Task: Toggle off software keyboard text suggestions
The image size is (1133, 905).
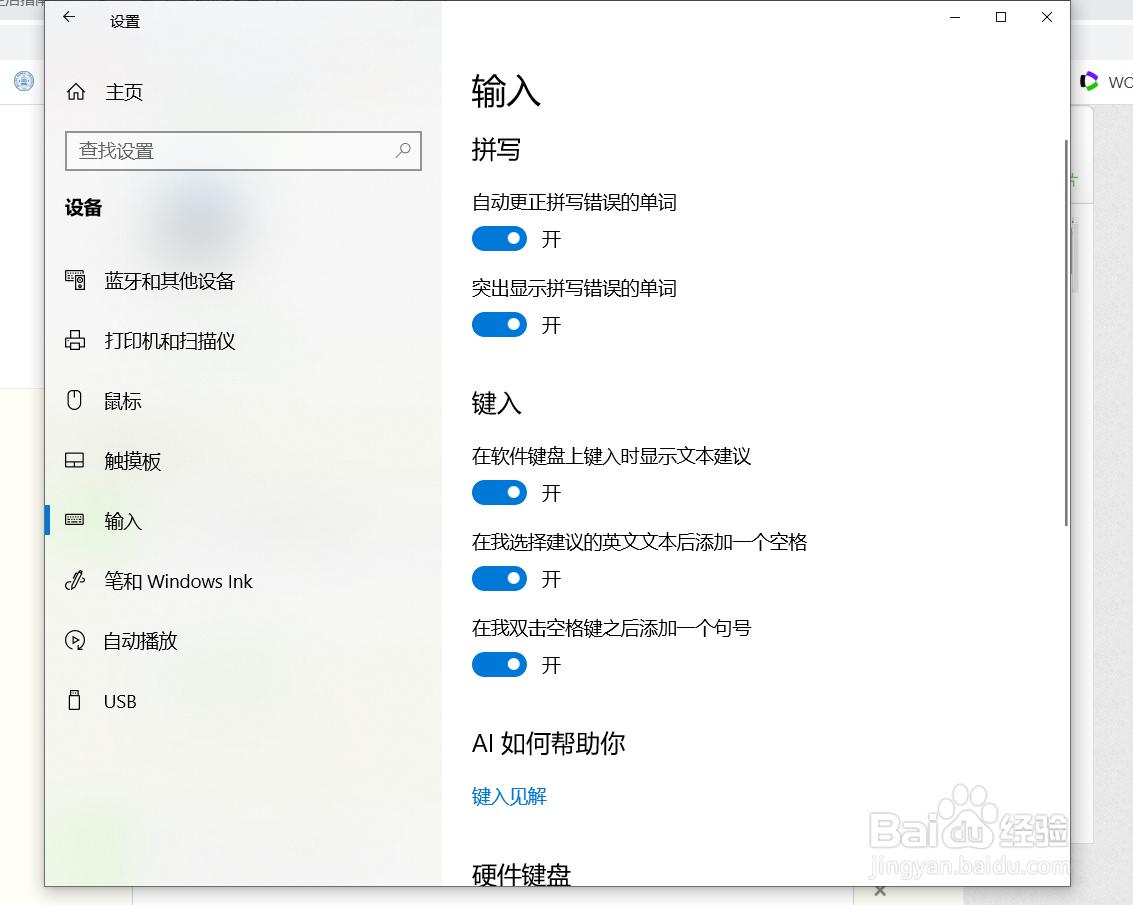Action: pyautogui.click(x=499, y=492)
